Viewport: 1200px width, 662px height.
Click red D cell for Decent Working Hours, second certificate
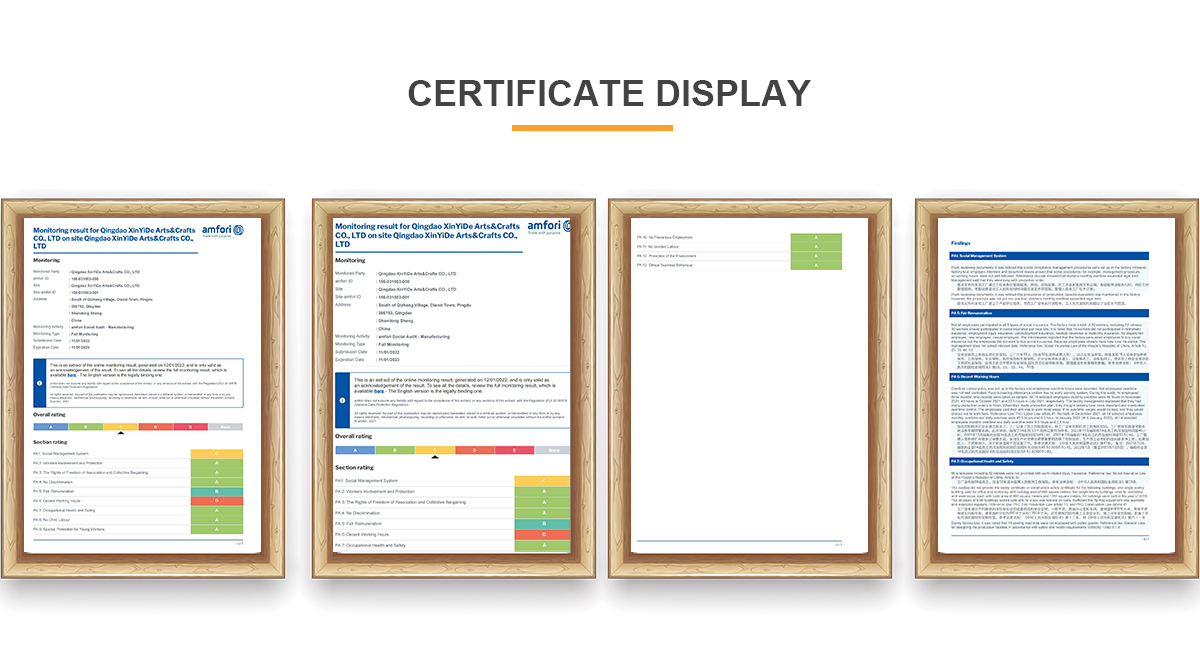coord(543,535)
